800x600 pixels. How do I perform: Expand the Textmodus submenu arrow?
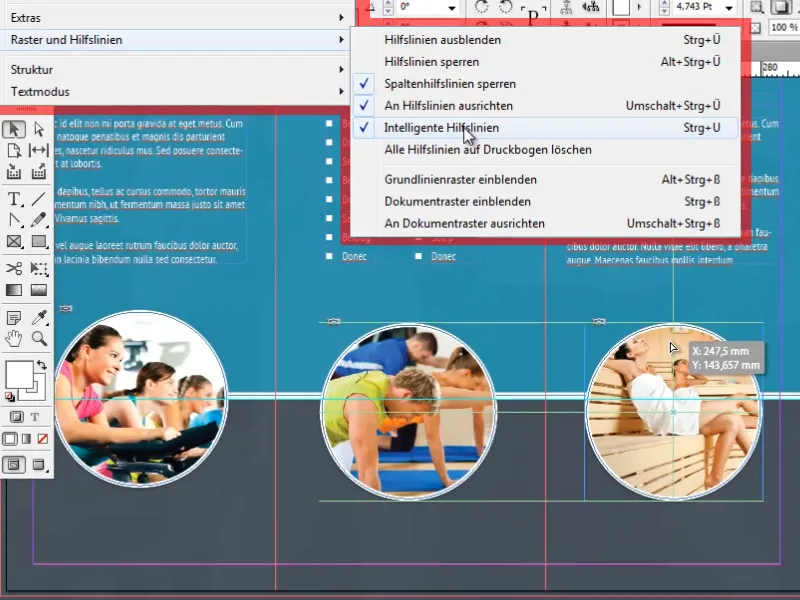341,92
